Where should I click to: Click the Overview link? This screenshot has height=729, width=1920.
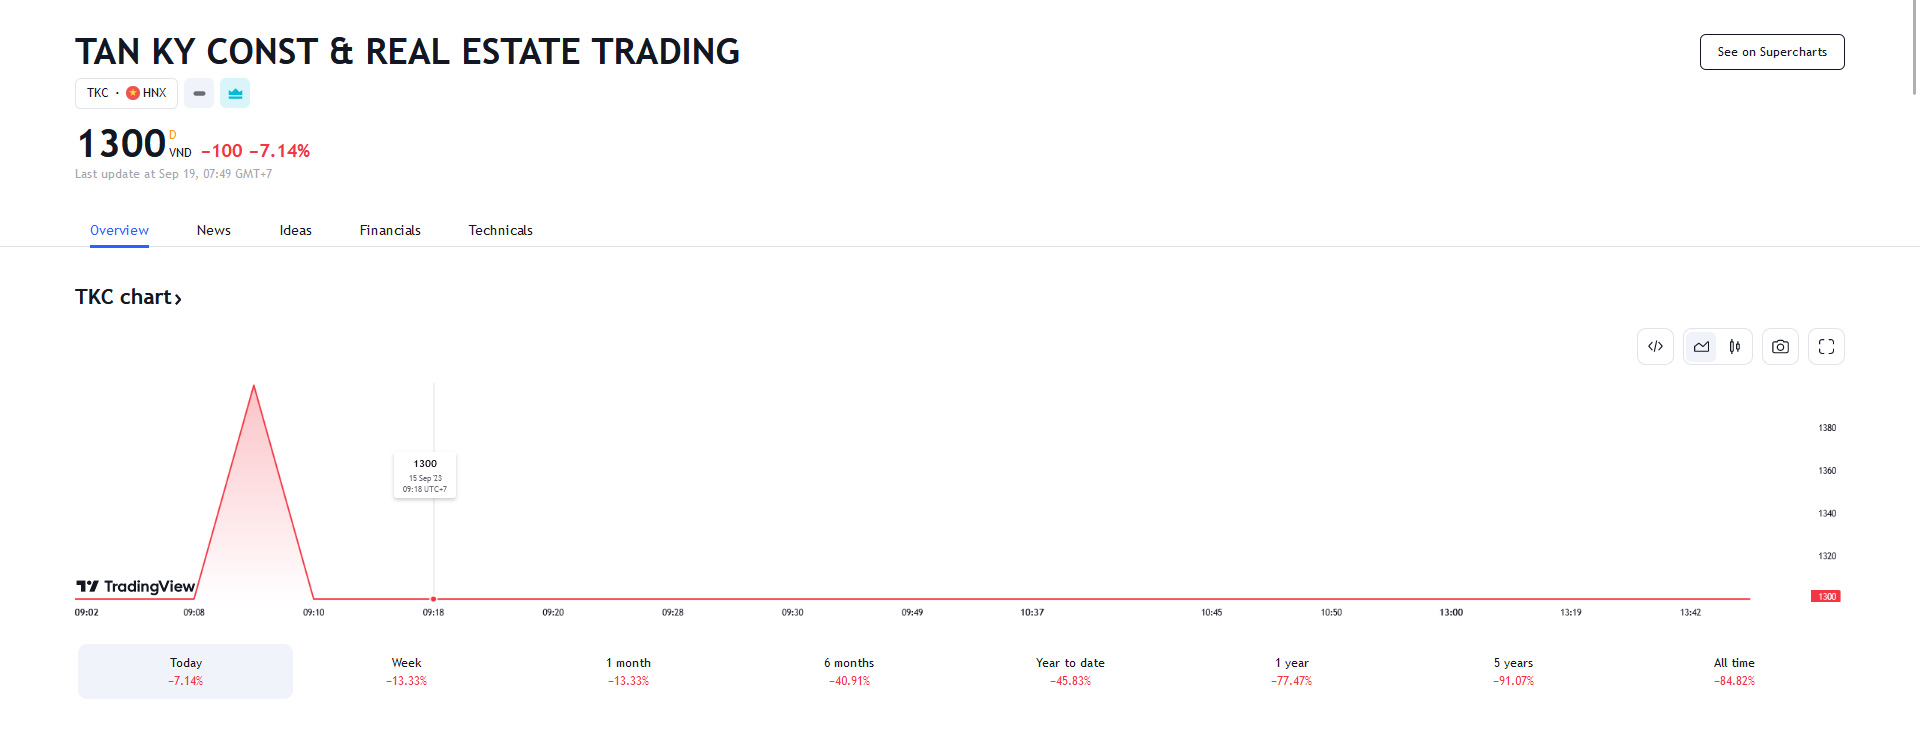119,230
